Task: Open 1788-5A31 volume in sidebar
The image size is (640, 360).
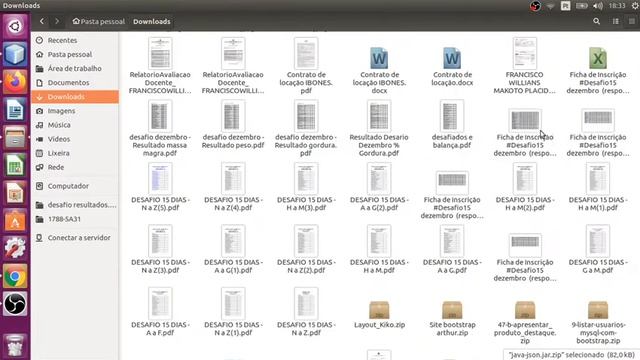Action: 75,219
